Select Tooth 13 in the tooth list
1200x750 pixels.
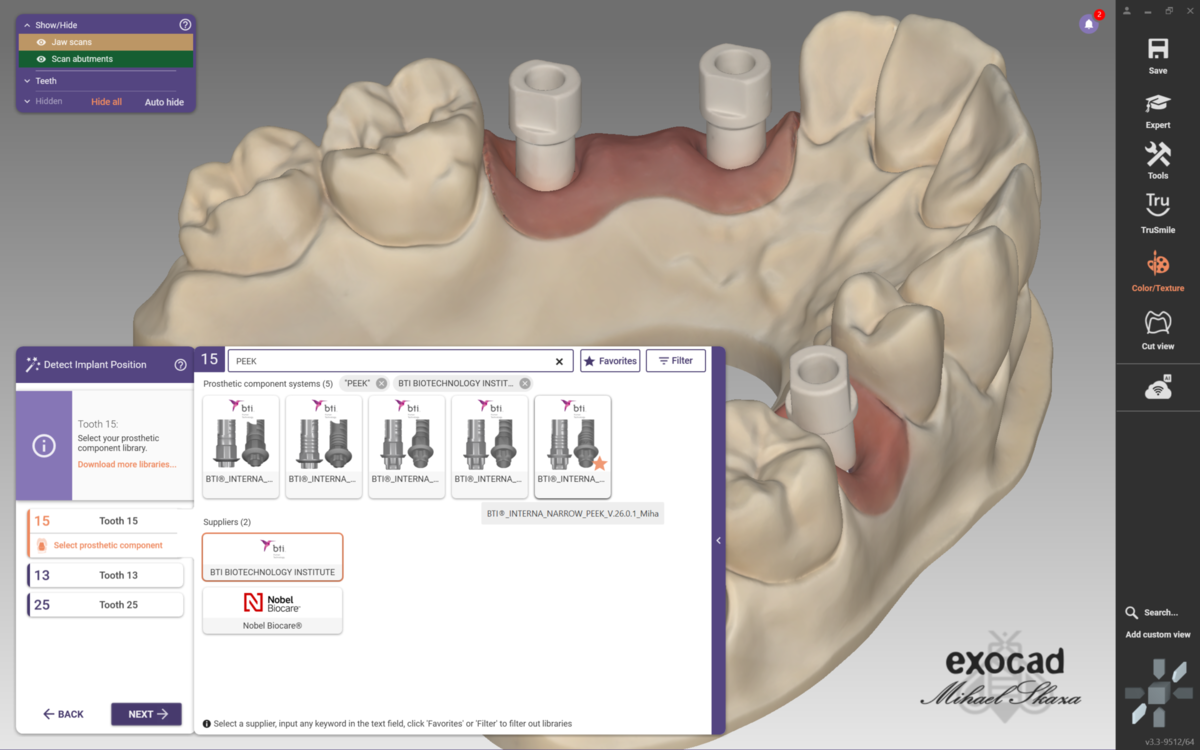coord(105,575)
